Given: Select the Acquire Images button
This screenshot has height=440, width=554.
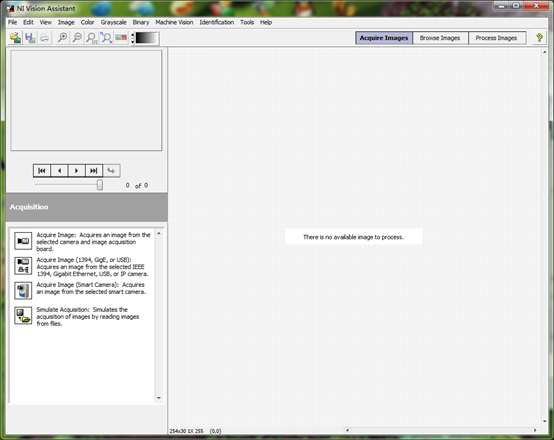Looking at the screenshot, I should click(x=384, y=38).
